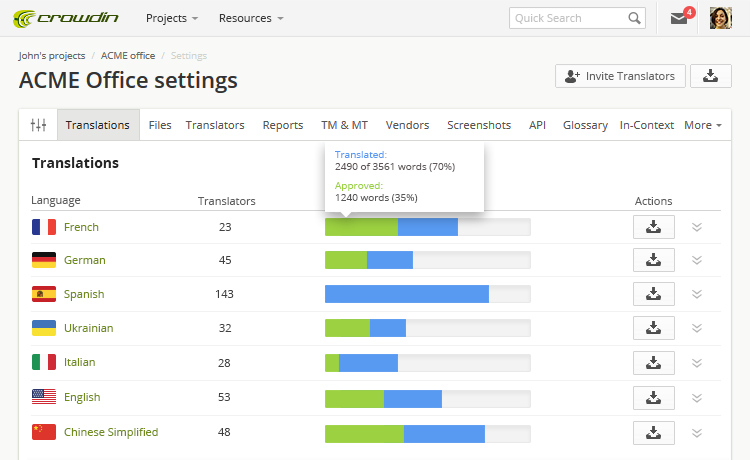The width and height of the screenshot is (750, 460).
Task: Click the US flag for English
Action: 44,397
